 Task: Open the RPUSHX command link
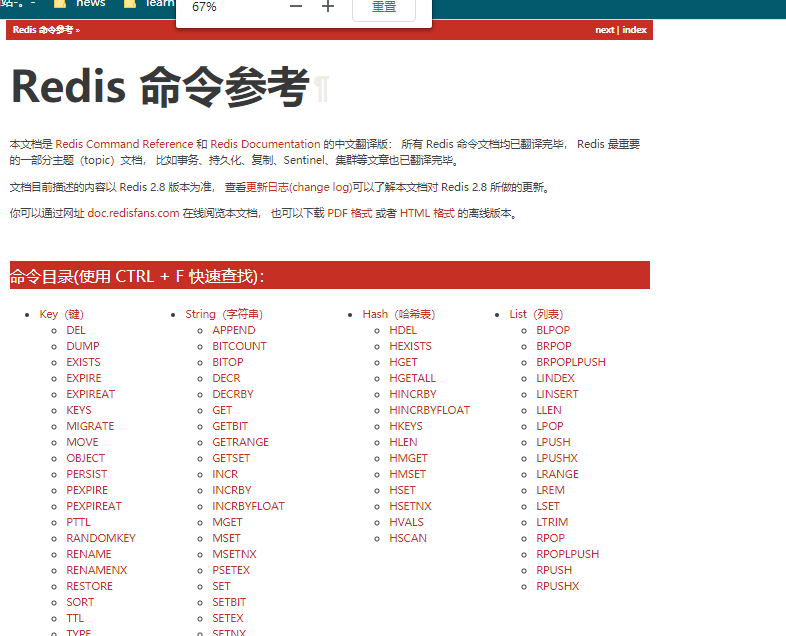click(x=557, y=587)
